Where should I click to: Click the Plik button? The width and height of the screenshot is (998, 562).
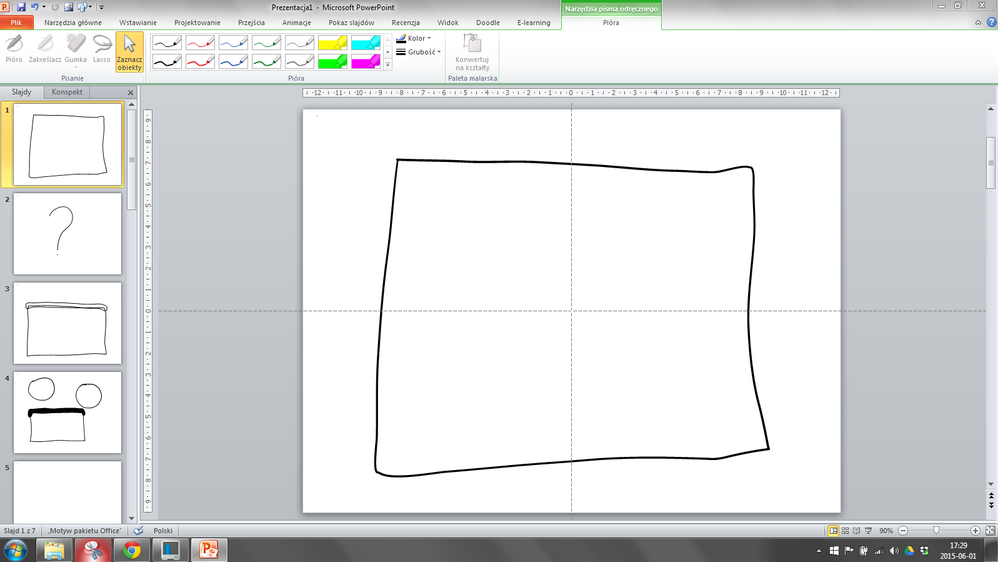16,22
